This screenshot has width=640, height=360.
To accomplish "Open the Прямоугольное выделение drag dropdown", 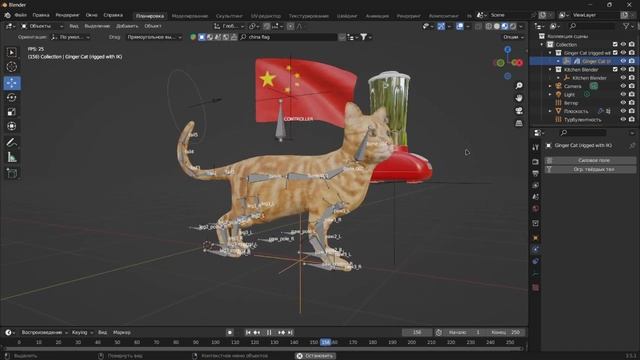I will click(154, 37).
